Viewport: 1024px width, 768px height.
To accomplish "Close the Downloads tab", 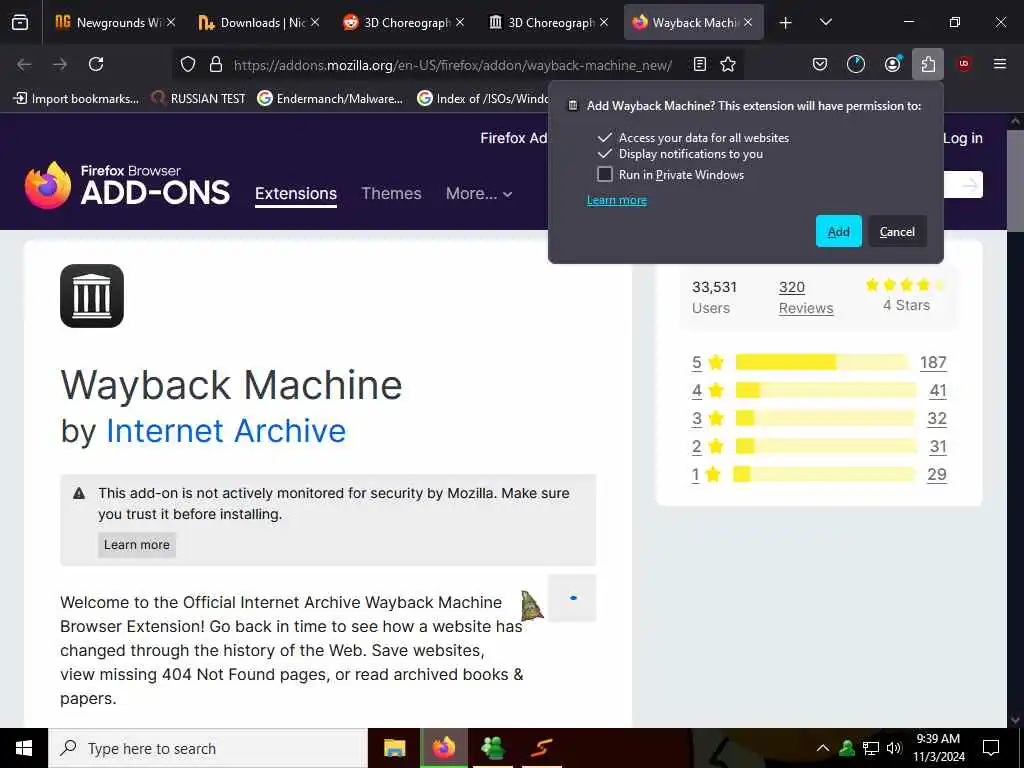I will pyautogui.click(x=315, y=22).
